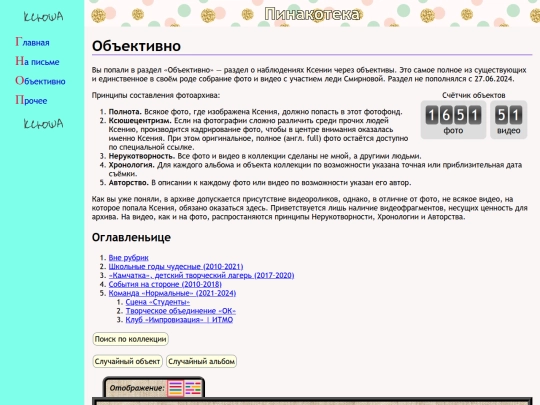Open Клуб «Импровизация» | ИТМО sub-link
540x405 pixels.
179,320
